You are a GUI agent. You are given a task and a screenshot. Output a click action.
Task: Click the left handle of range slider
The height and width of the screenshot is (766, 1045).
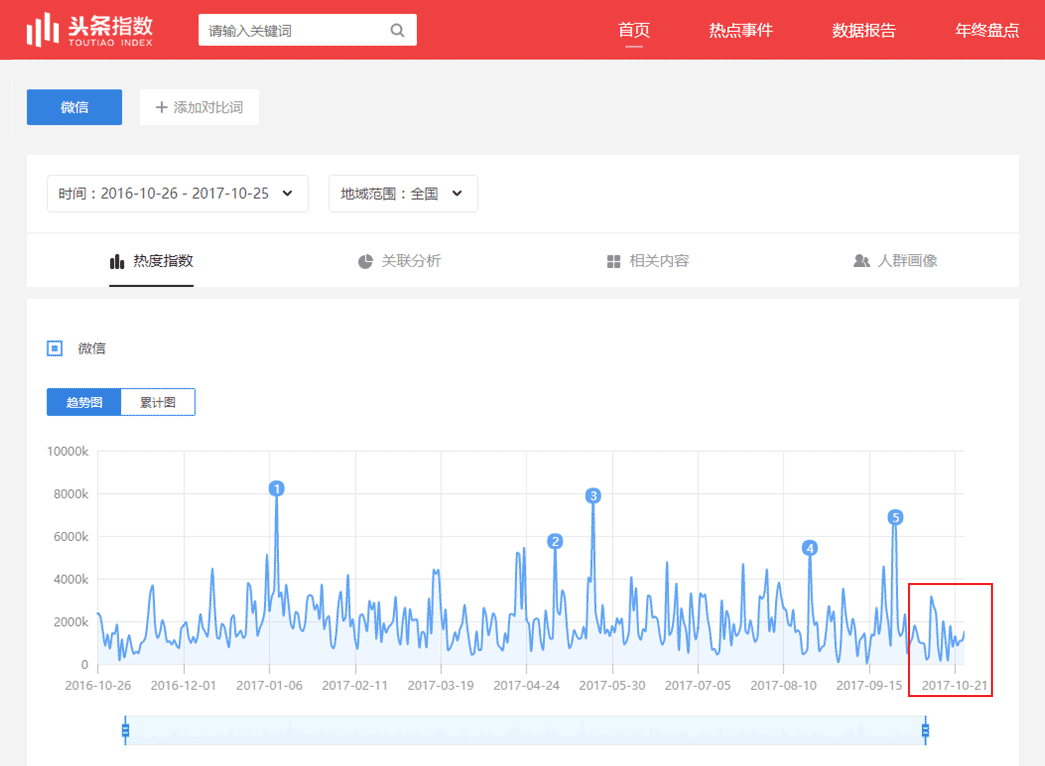click(x=125, y=730)
